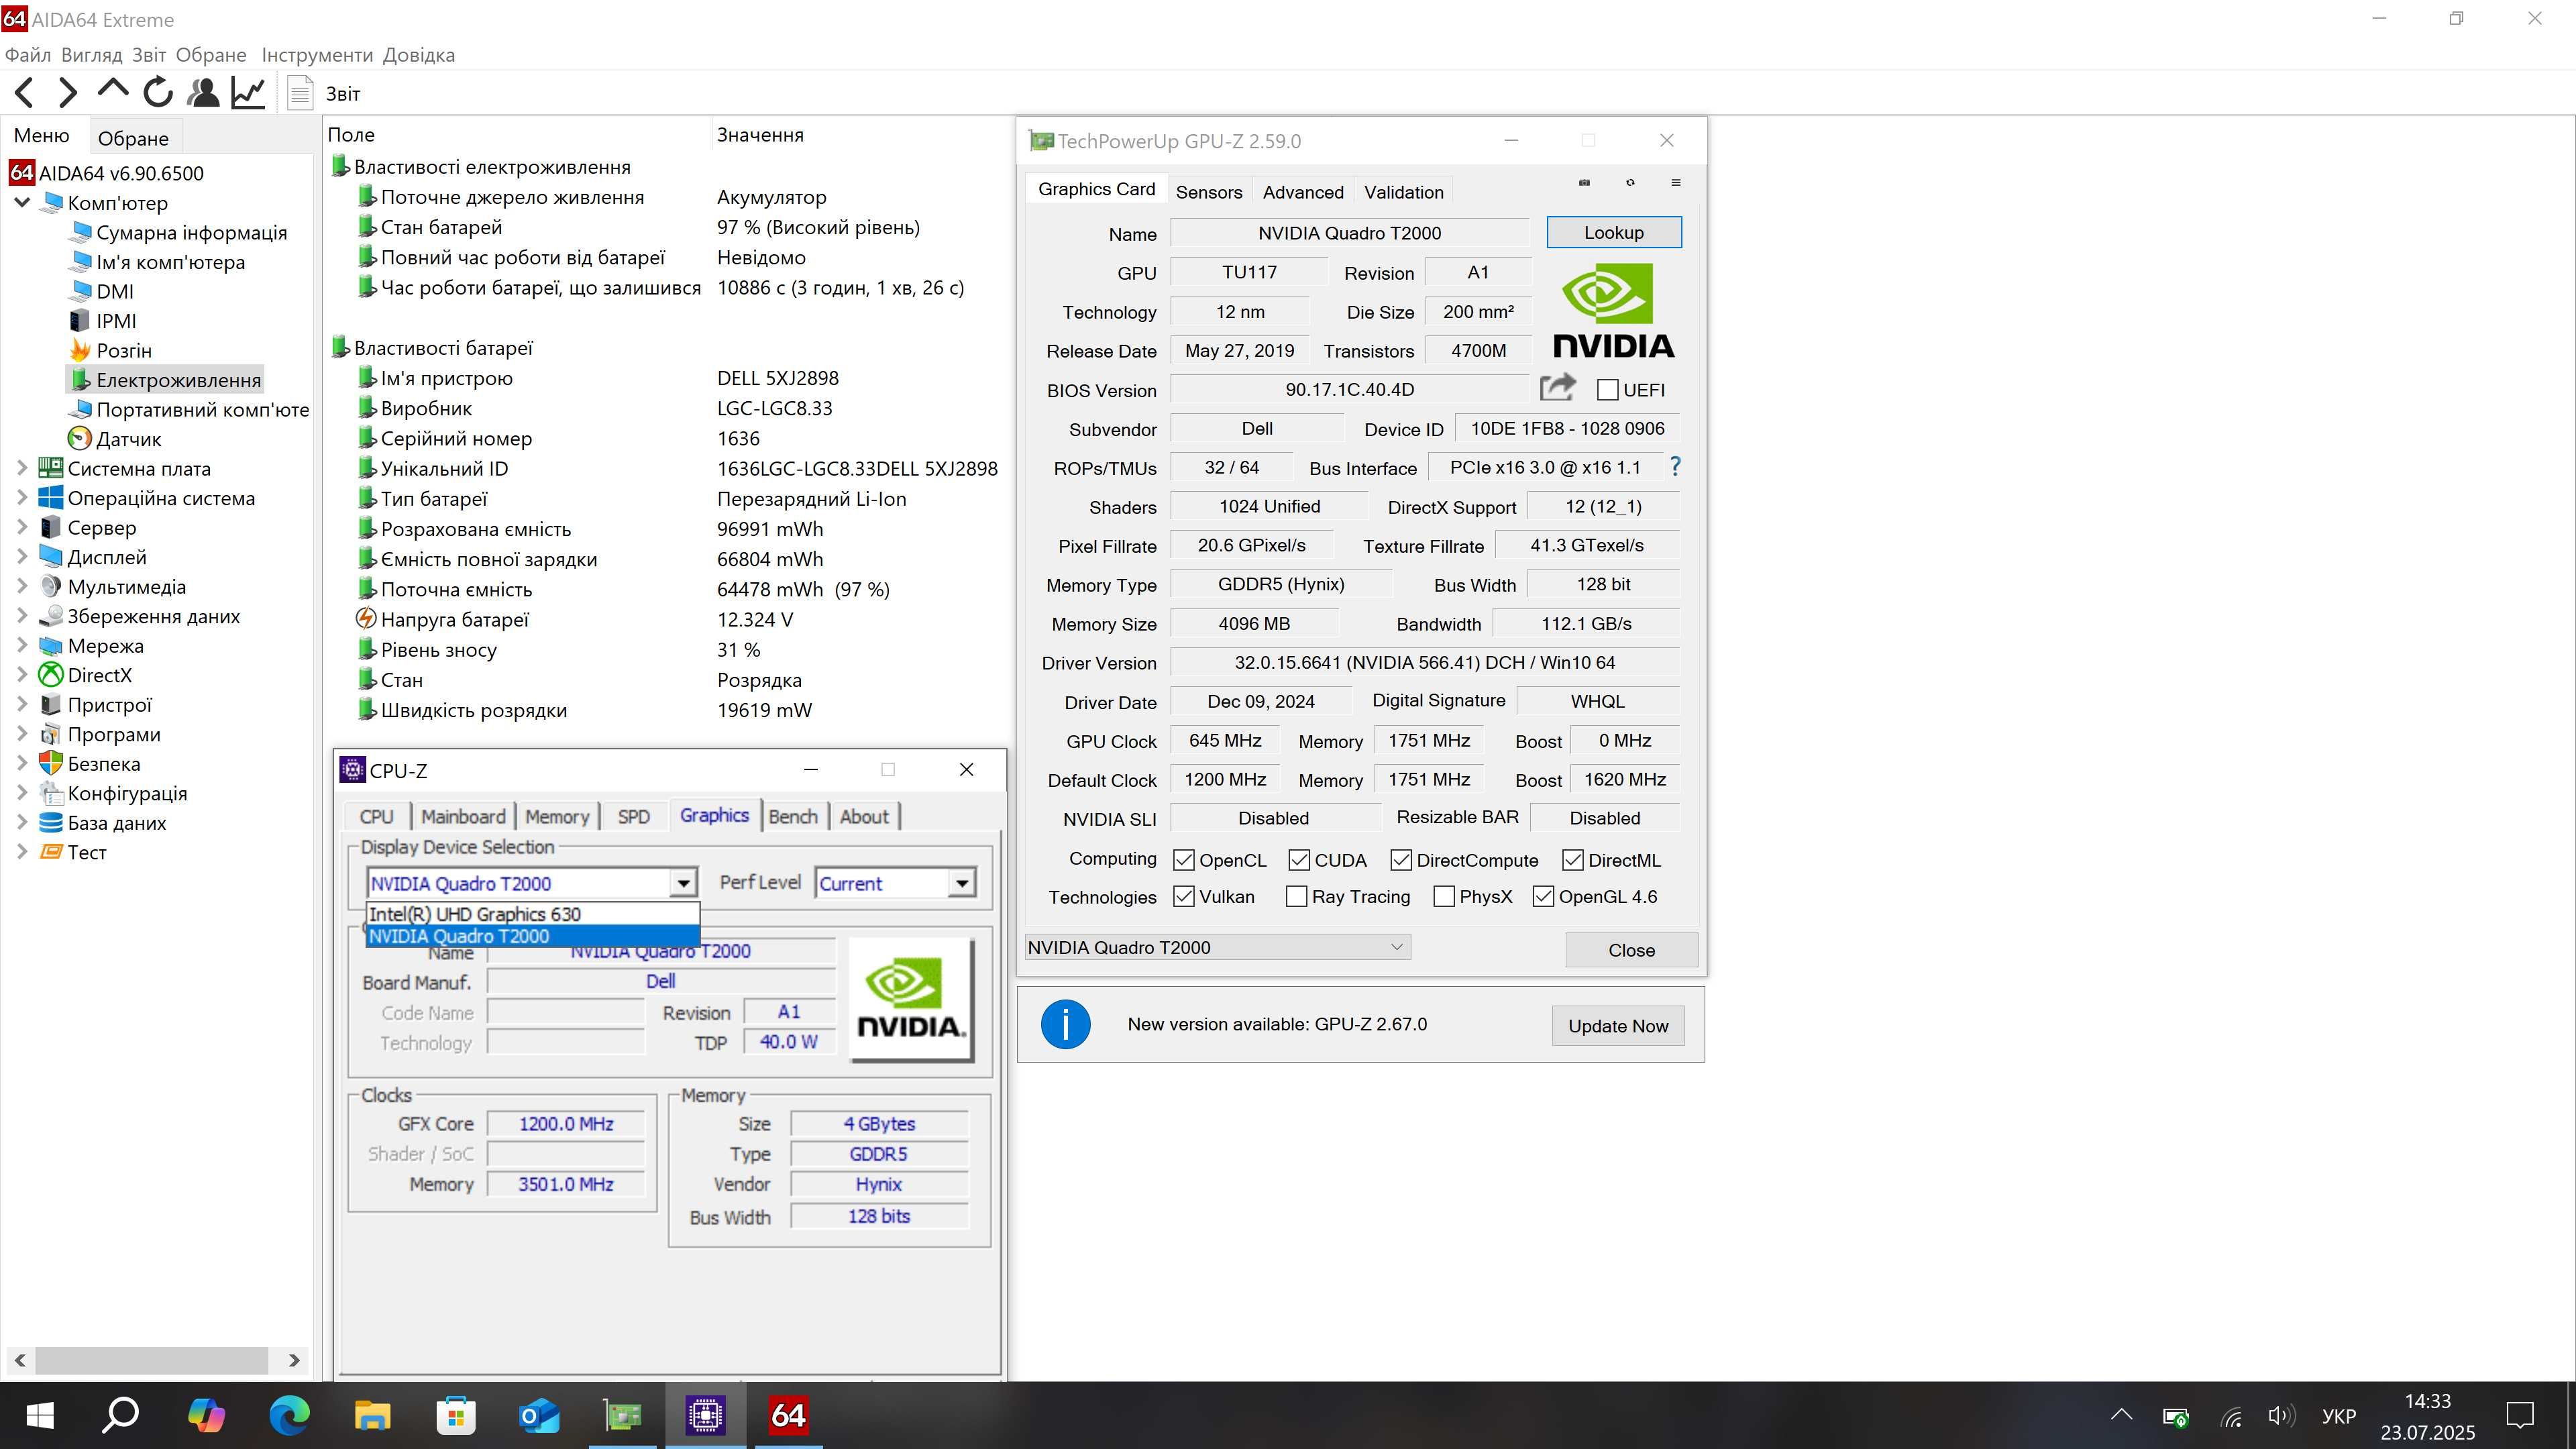2576x1449 pixels.
Task: Open the Інструменти menu
Action: tap(317, 55)
